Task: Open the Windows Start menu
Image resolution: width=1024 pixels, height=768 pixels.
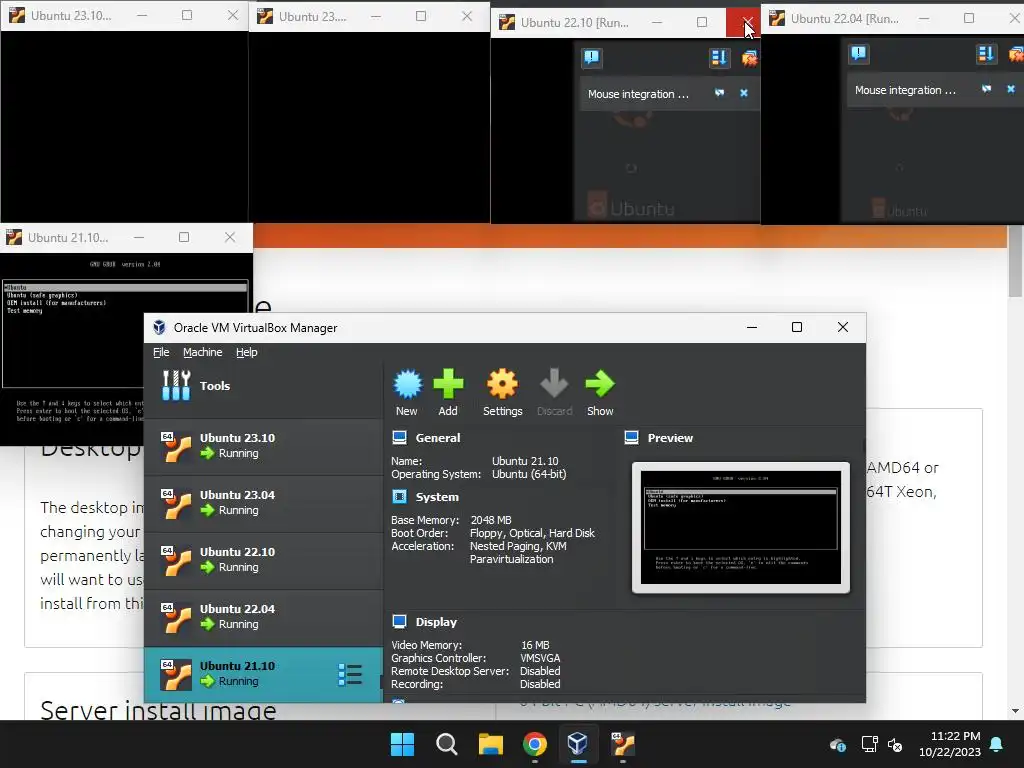Action: pyautogui.click(x=402, y=744)
